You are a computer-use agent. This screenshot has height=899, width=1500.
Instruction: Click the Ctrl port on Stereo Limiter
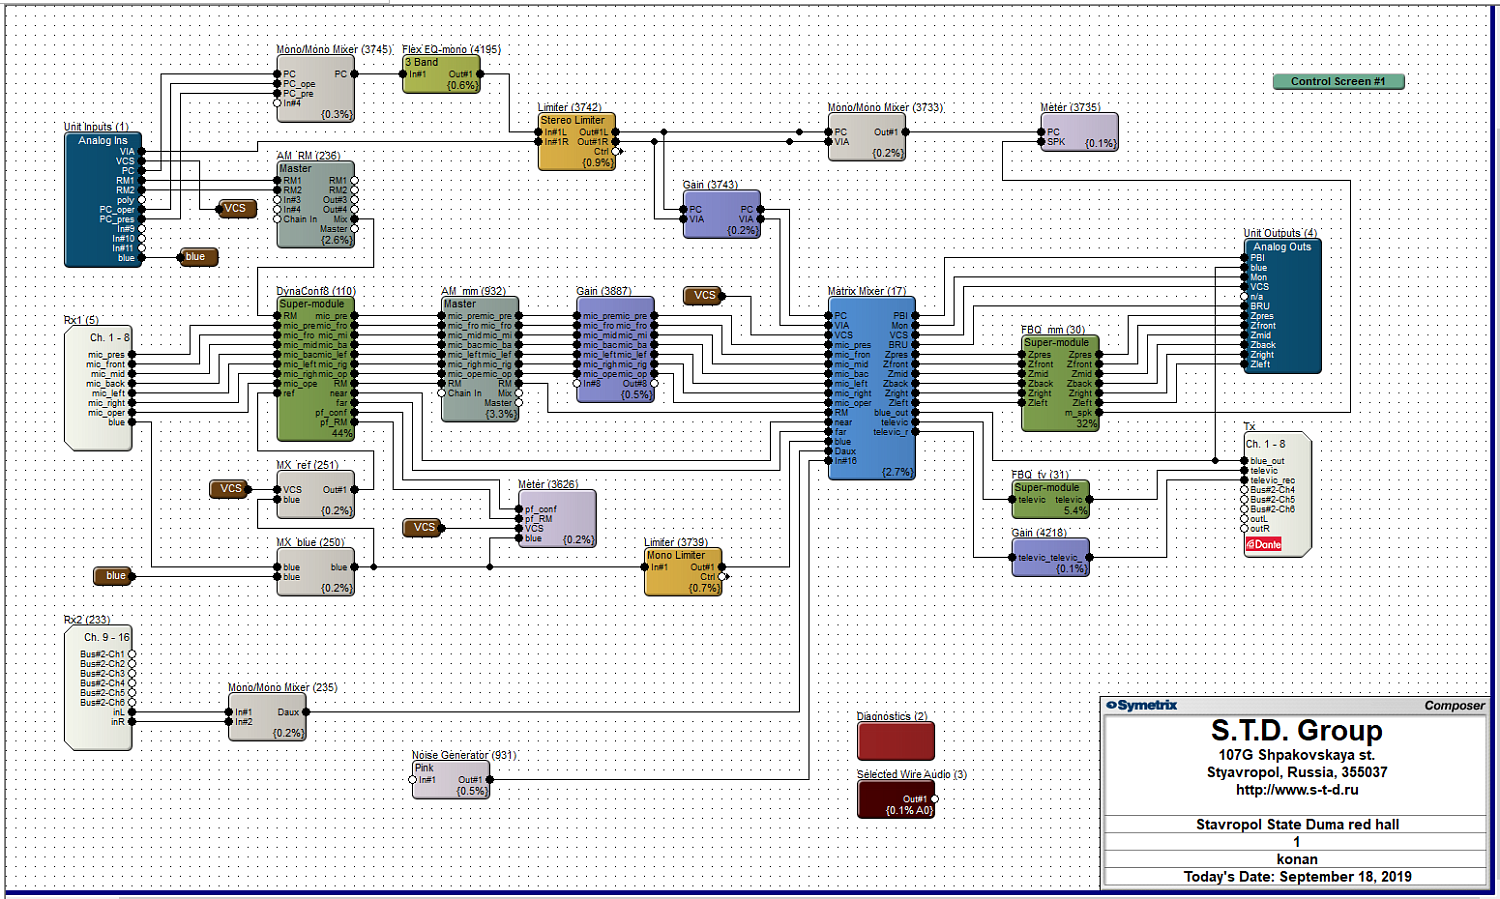point(615,152)
